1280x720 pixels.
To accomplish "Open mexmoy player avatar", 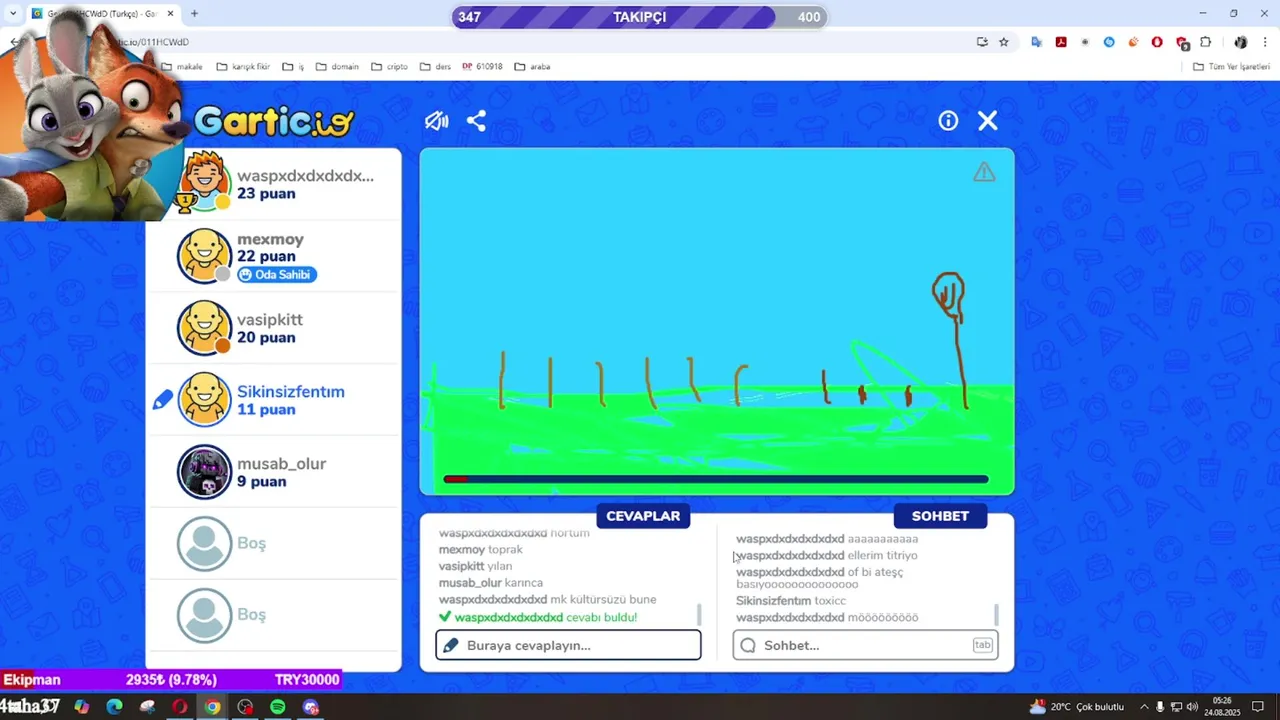I will [205, 256].
